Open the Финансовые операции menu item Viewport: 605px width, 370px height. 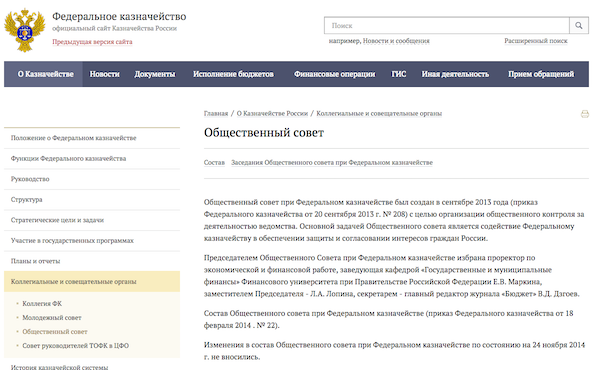[x=335, y=74]
